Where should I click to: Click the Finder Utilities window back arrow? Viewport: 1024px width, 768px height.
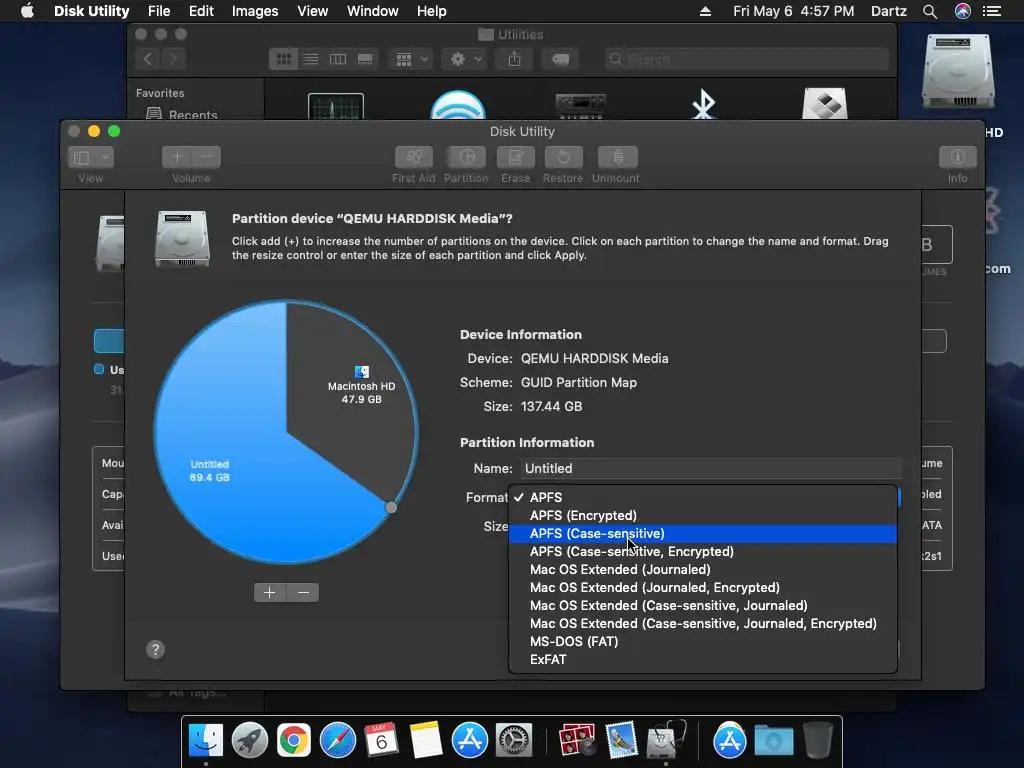coord(148,59)
